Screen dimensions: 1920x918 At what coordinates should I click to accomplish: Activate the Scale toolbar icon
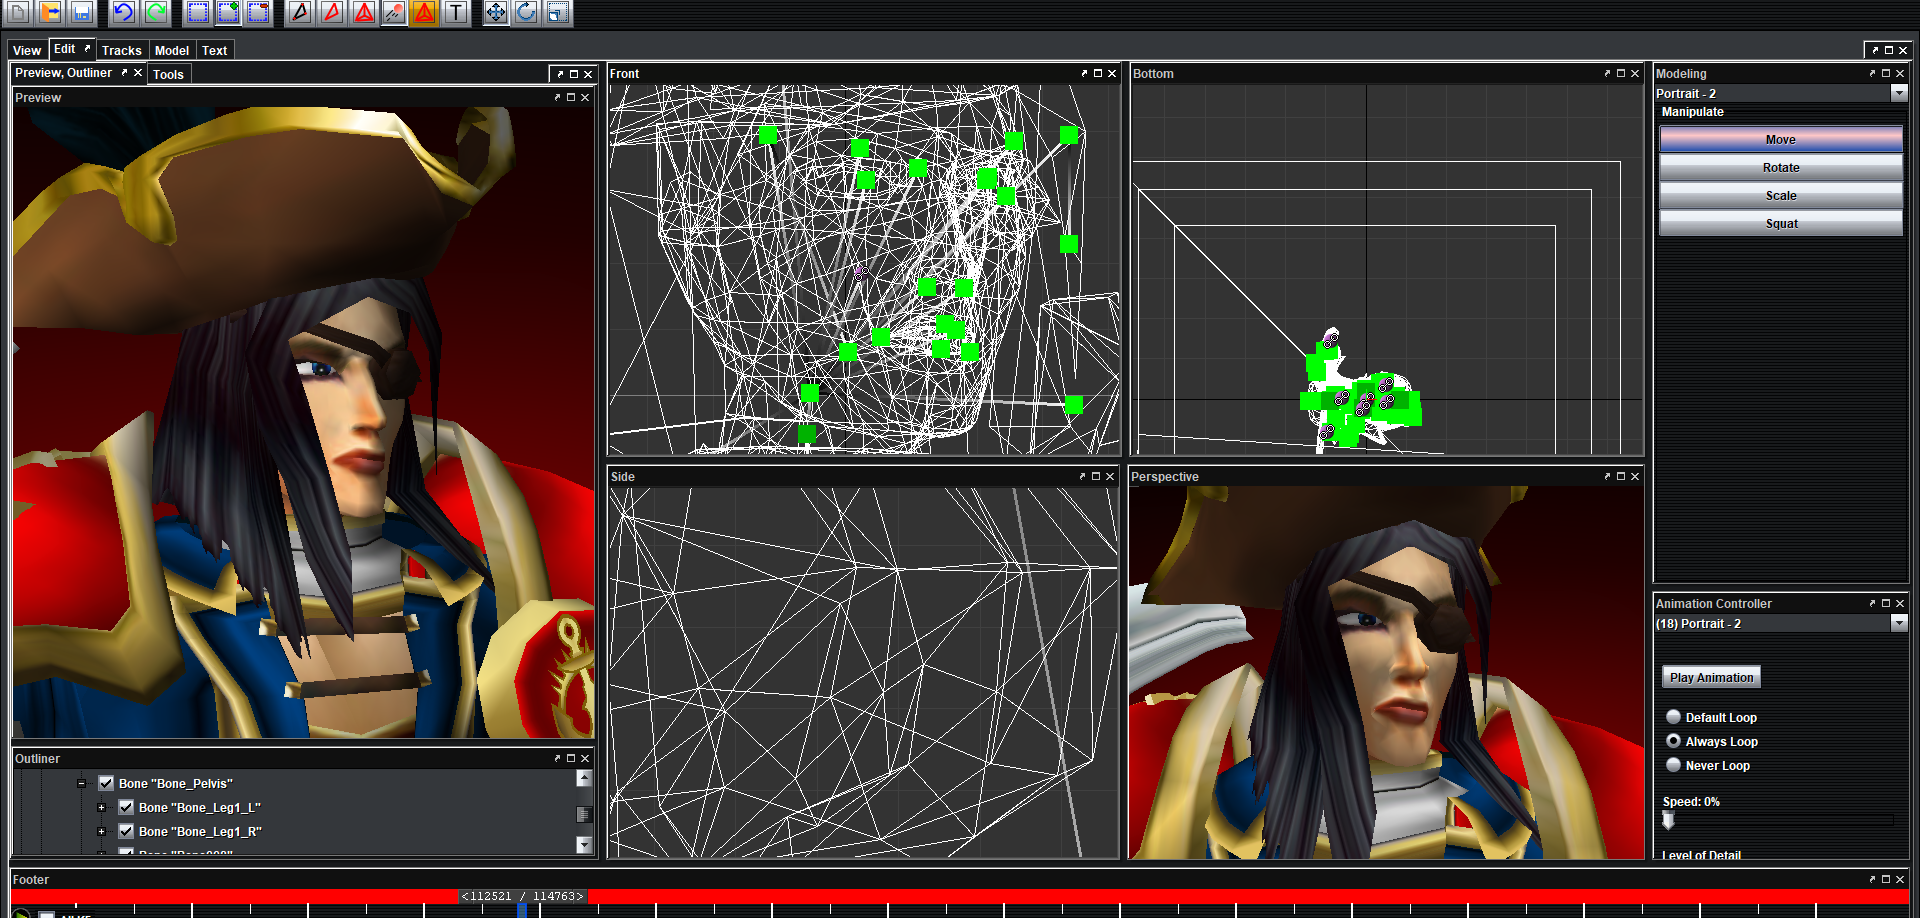[558, 12]
